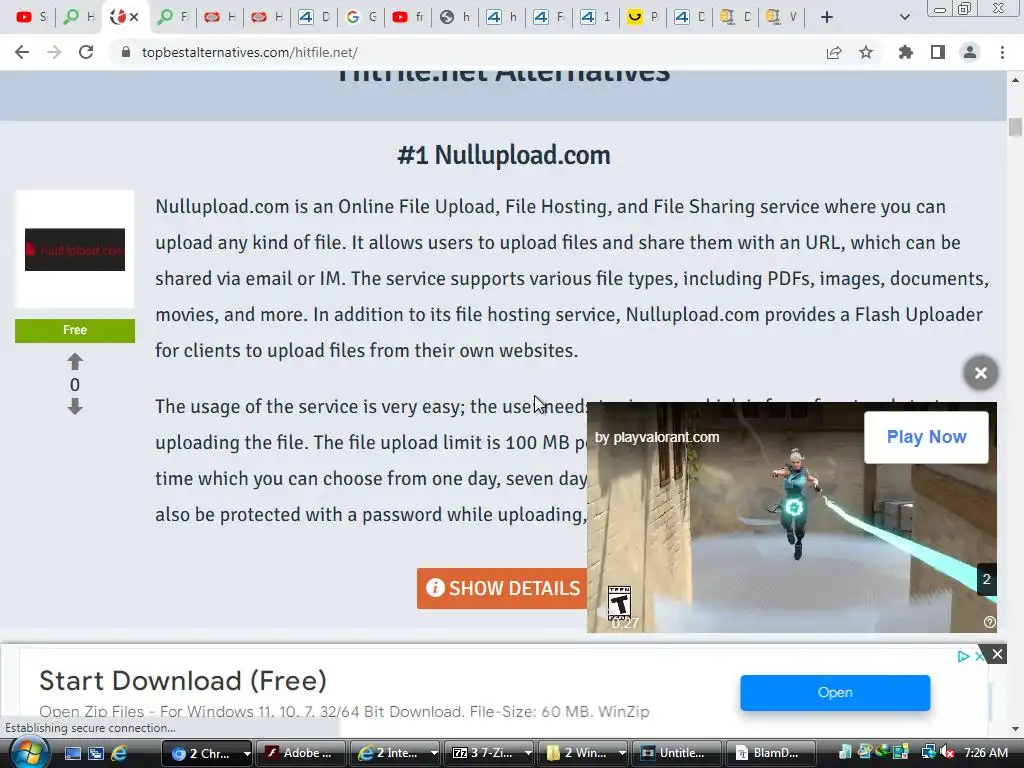Expand Windows Explorer group dropdown arrow
1024x768 pixels.
point(622,753)
